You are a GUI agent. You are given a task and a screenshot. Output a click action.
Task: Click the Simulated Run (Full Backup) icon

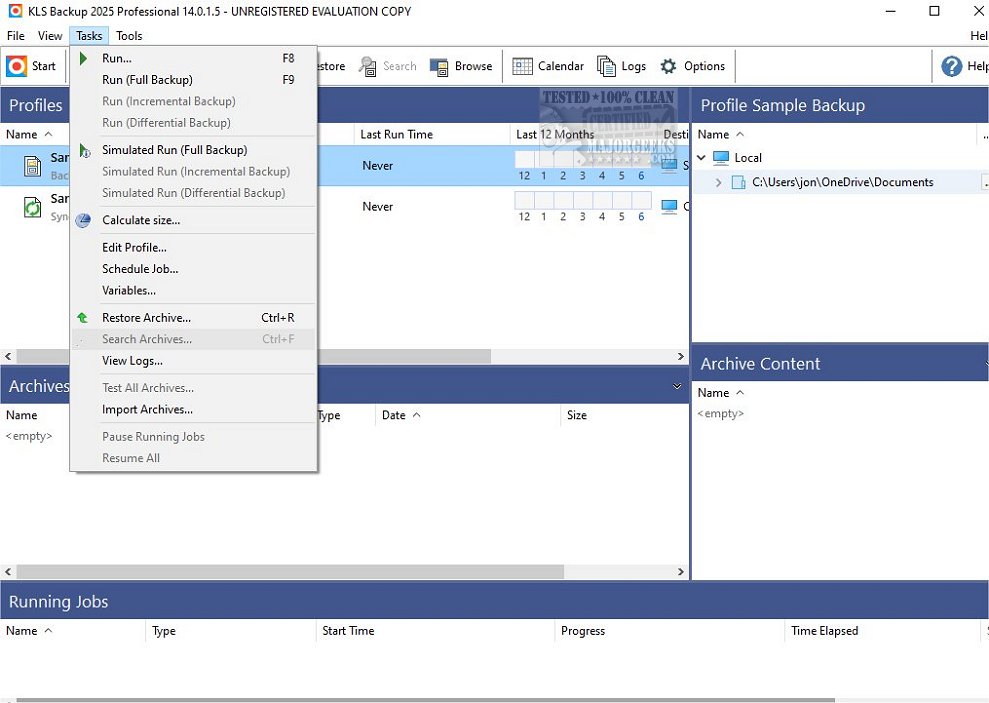pyautogui.click(x=84, y=150)
